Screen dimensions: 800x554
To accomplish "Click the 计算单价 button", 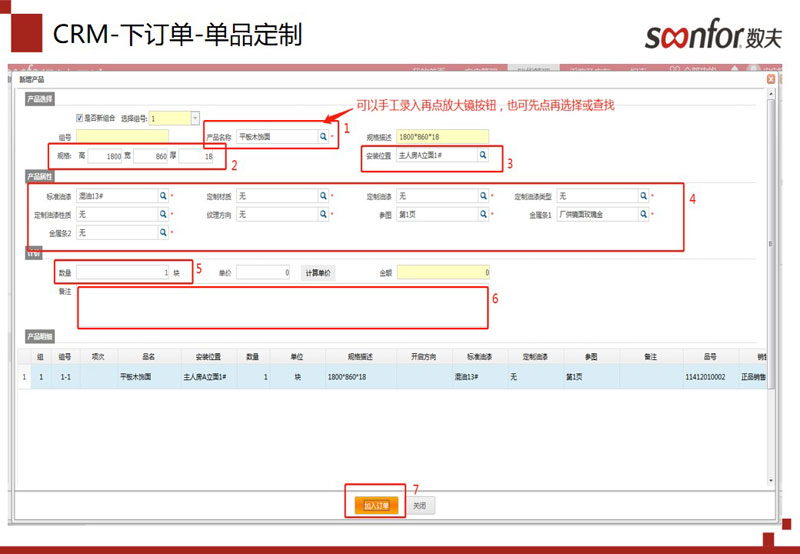I will (318, 272).
